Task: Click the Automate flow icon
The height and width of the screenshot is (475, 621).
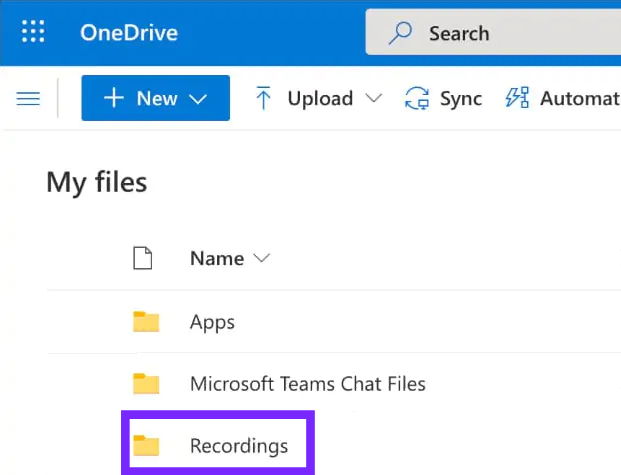Action: tap(517, 98)
